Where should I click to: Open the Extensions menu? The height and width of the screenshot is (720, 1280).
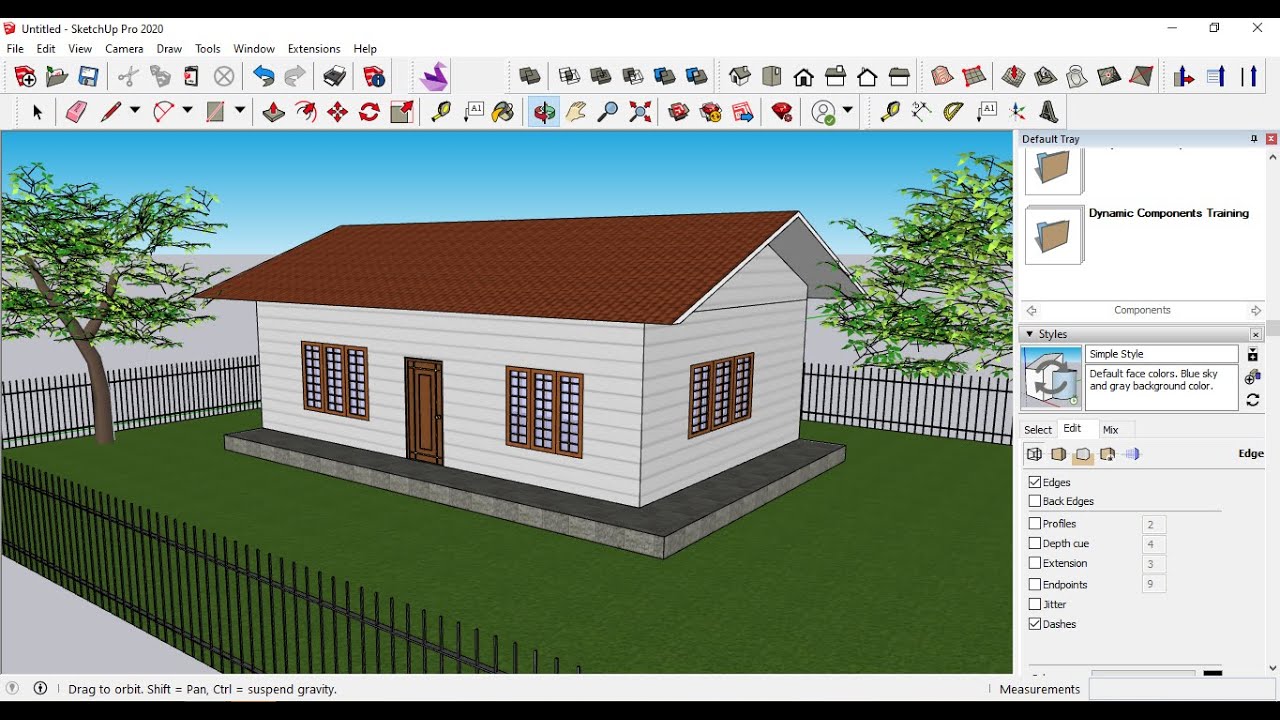pos(314,48)
